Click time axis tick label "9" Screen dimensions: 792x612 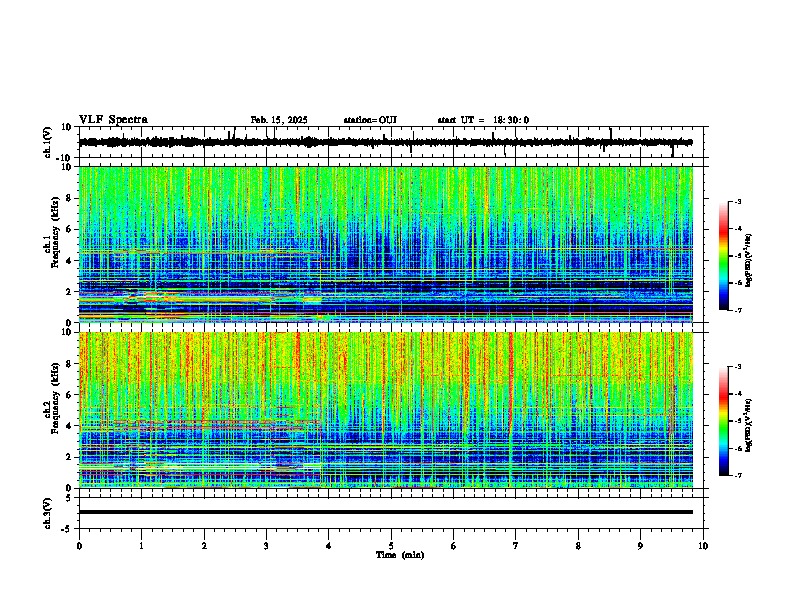[640, 546]
